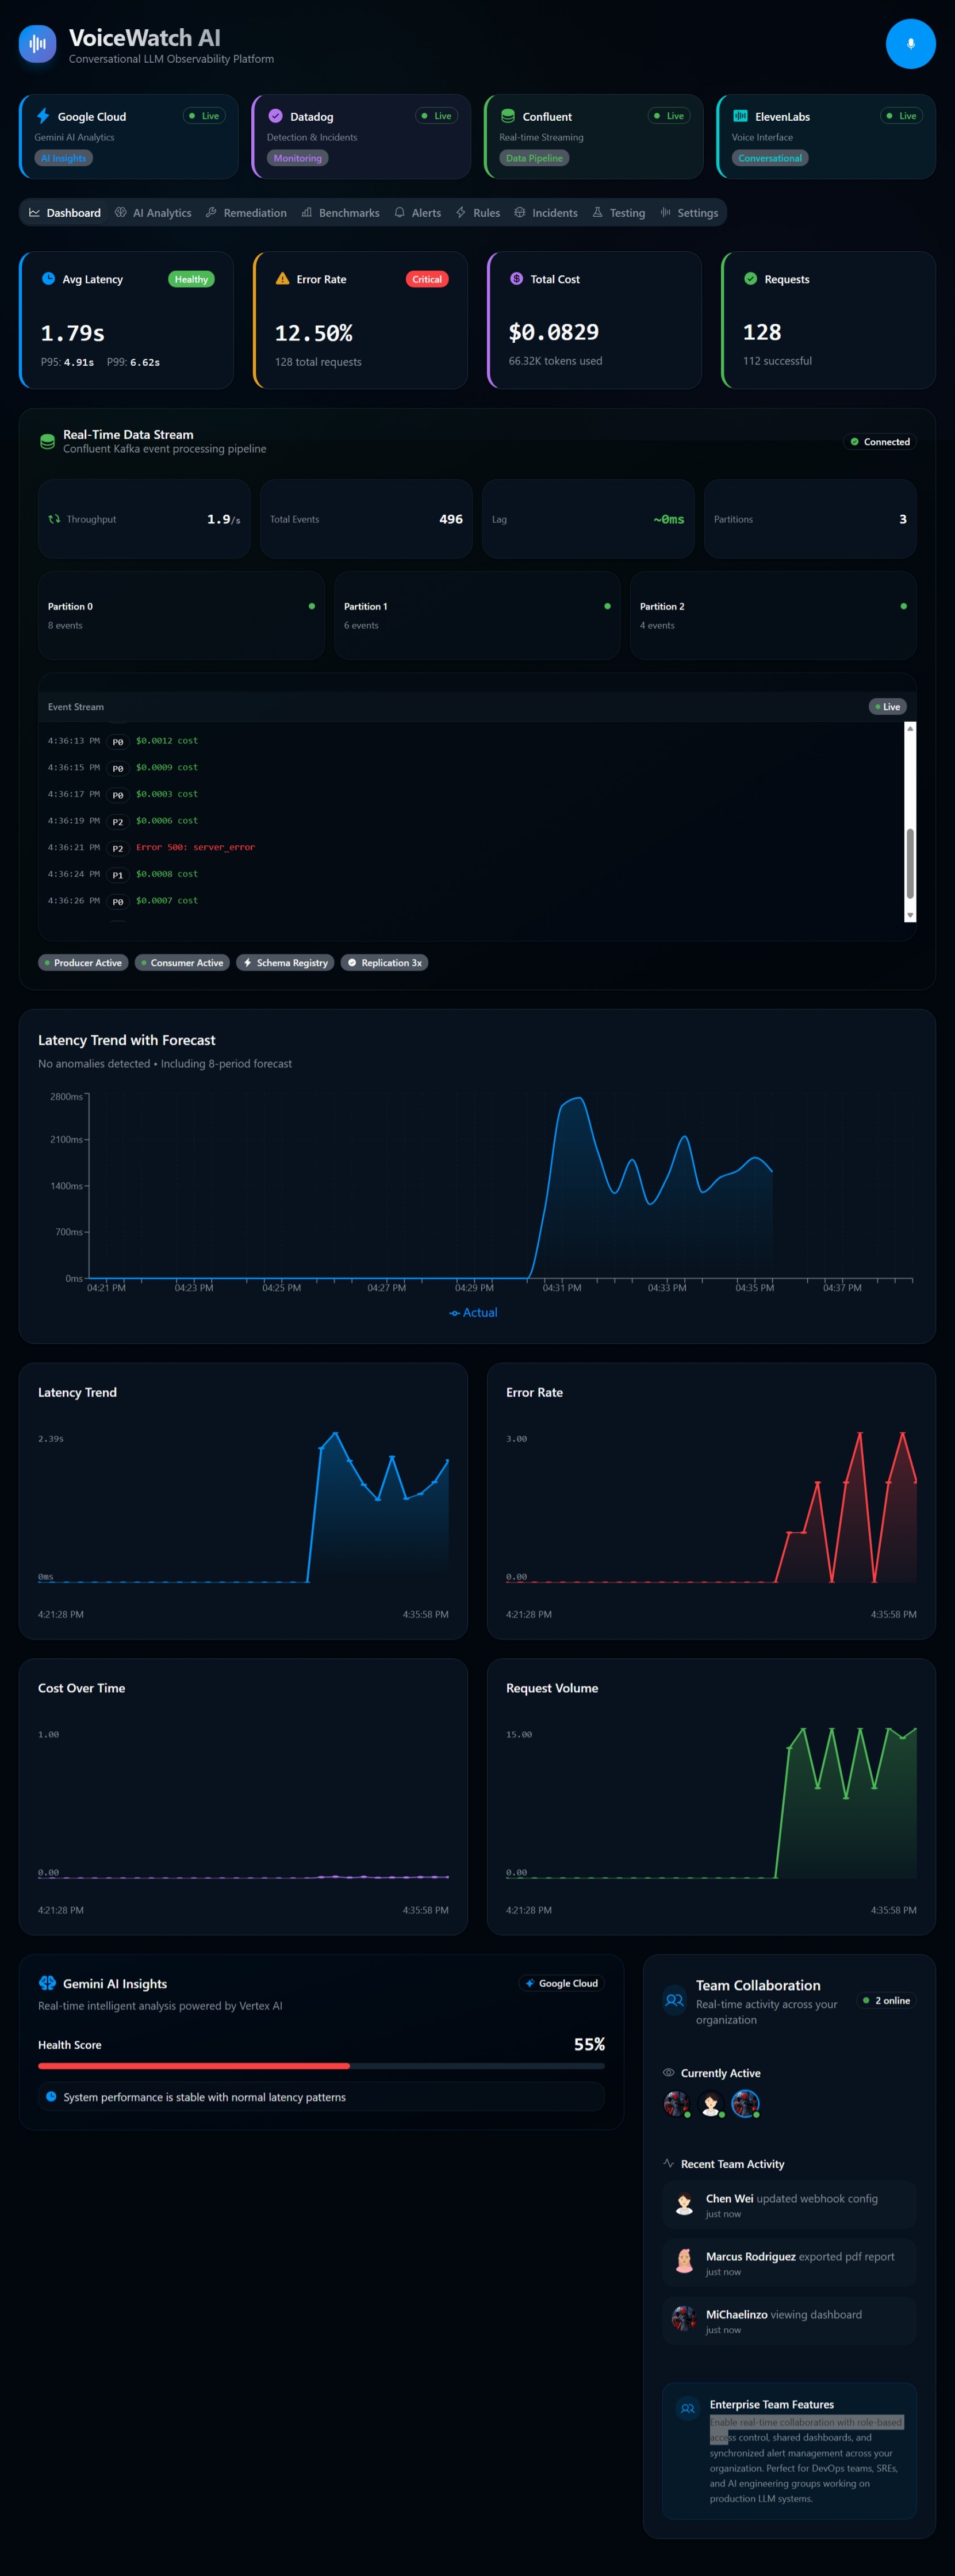Click the Conversational tag on ElevenLabs
Screen dimensions: 955x2576
pos(770,158)
